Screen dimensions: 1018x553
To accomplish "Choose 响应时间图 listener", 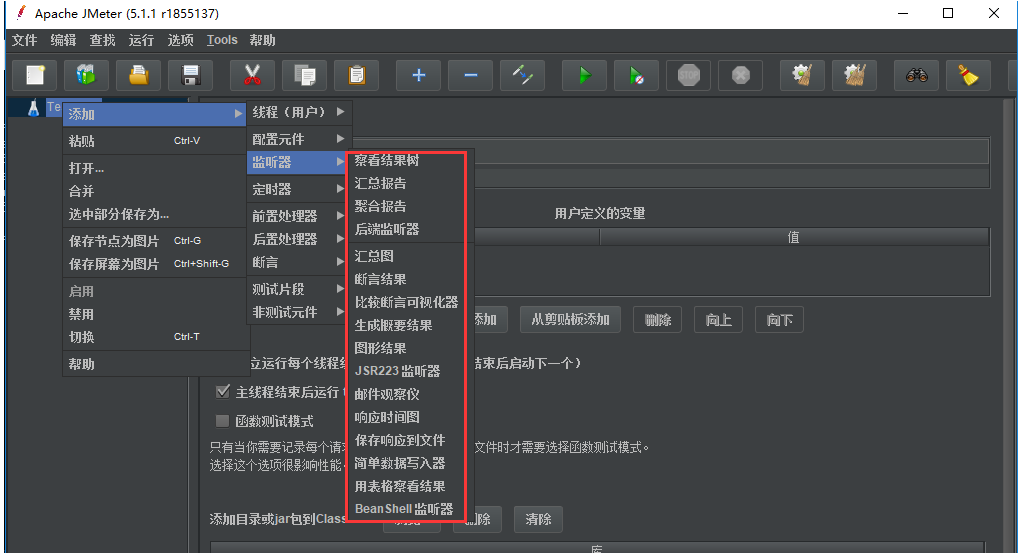I will click(x=407, y=417).
